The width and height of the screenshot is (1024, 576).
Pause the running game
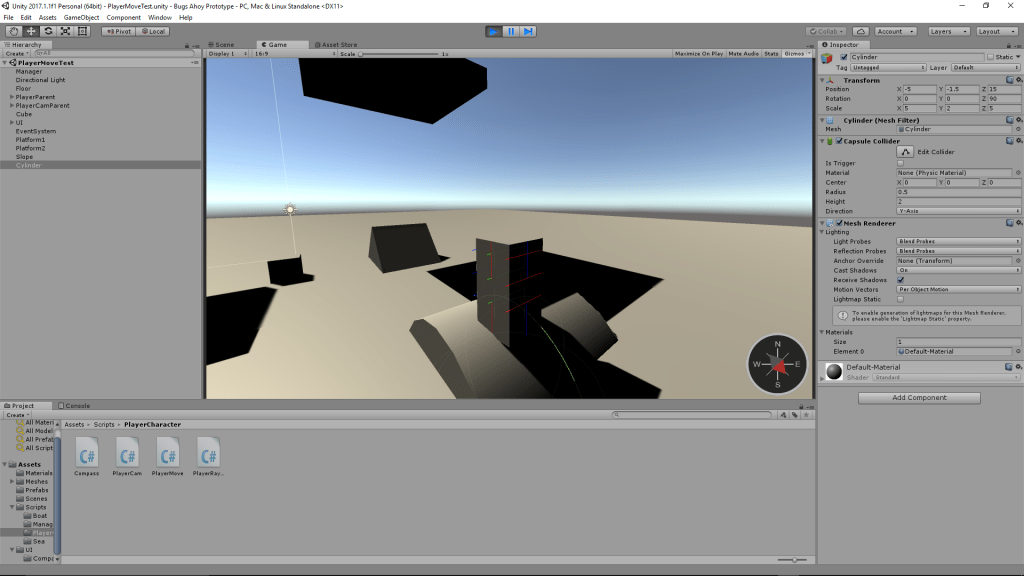coord(510,31)
